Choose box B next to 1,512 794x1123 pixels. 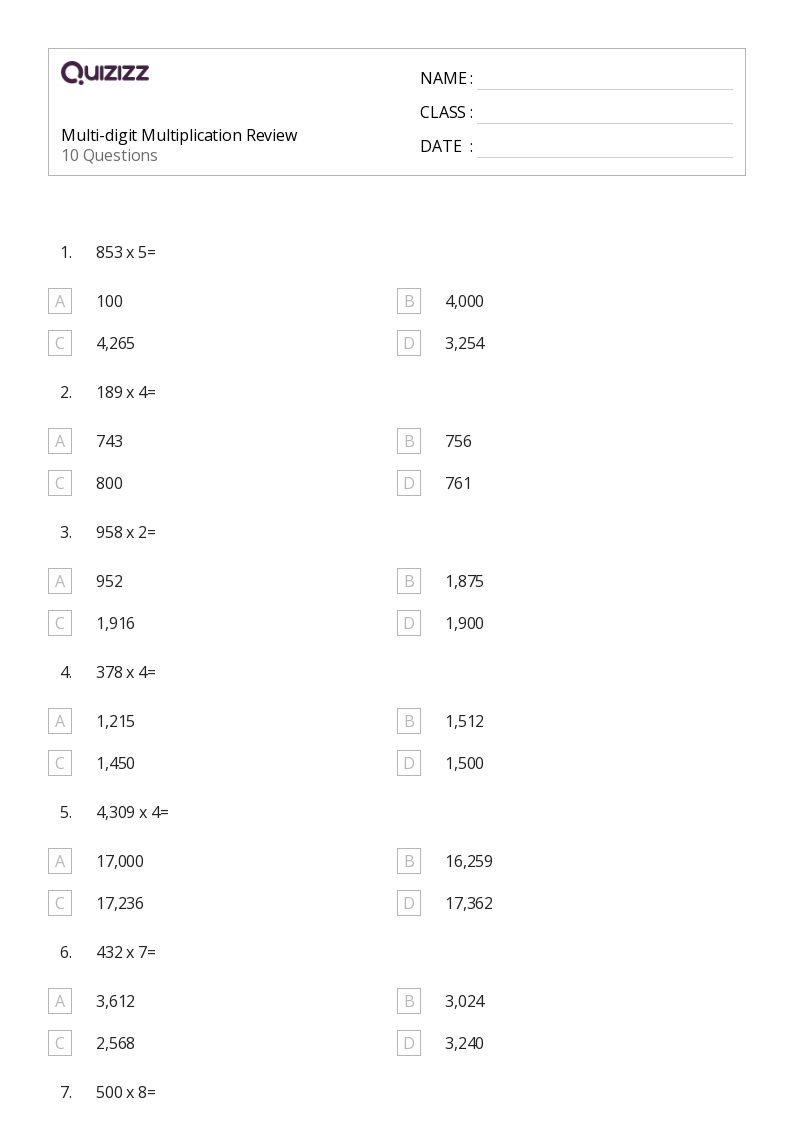pos(409,721)
